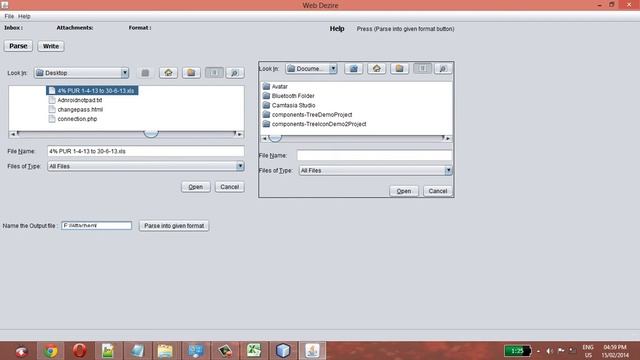
Task: Open the File menu
Action: 9,16
